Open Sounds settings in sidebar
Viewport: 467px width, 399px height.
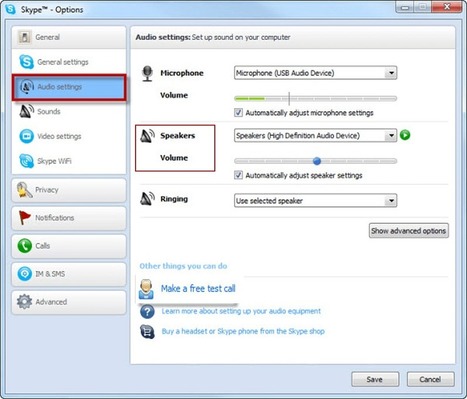point(69,112)
